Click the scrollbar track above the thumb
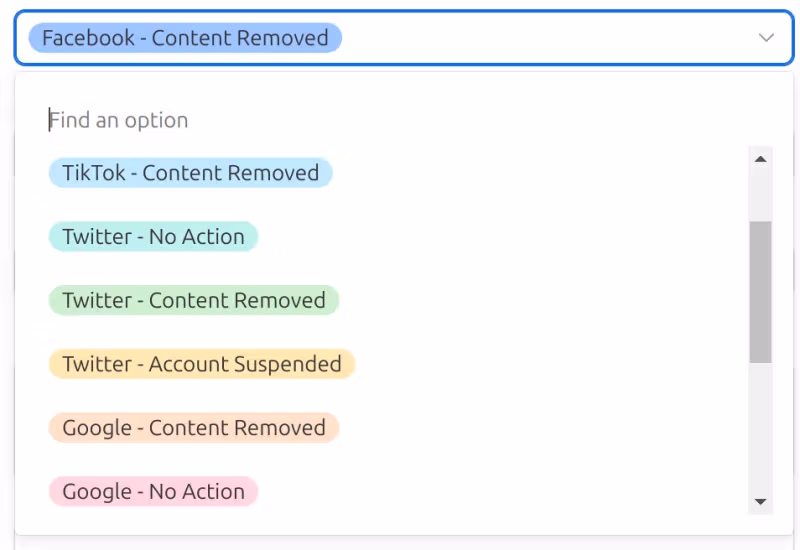 760,196
